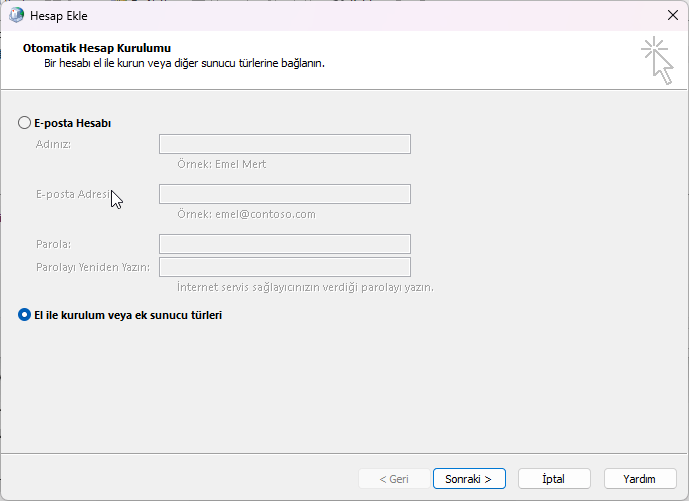
Task: Click the Örnek: emel@contoso.com hint text
Action: (x=246, y=214)
